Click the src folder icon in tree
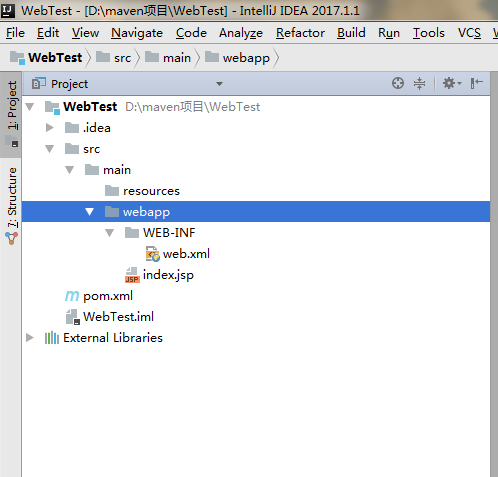The image size is (498, 477). tap(72, 149)
